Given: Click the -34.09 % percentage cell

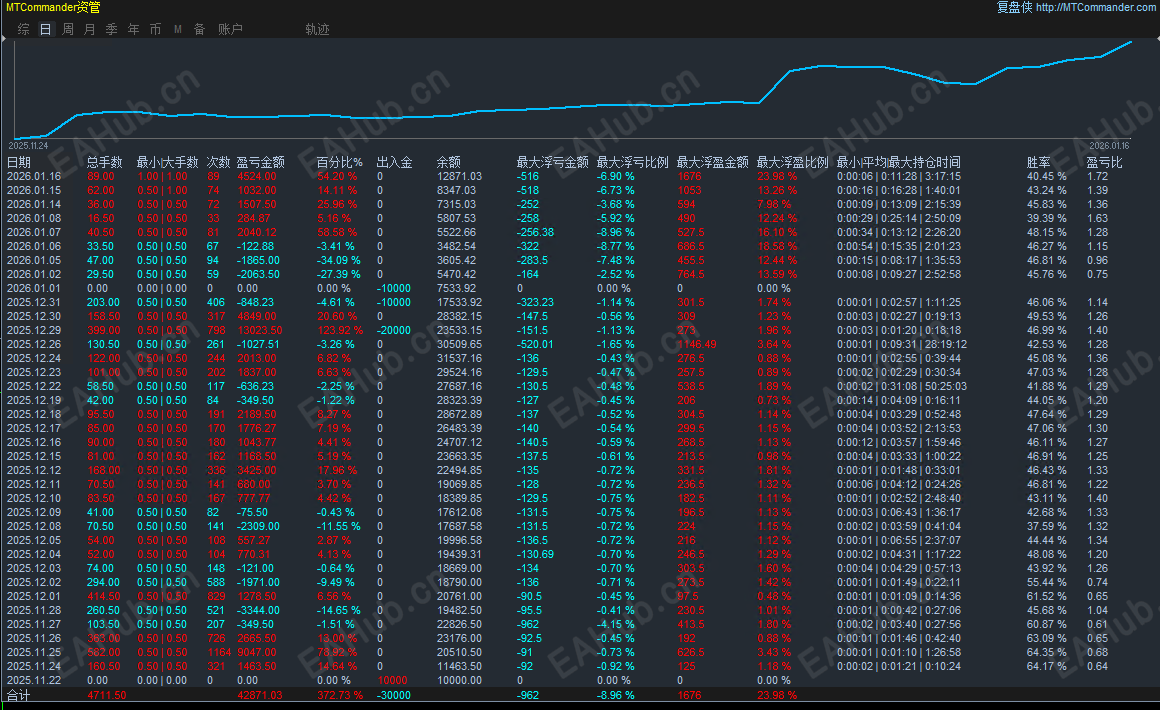Looking at the screenshot, I should (339, 260).
